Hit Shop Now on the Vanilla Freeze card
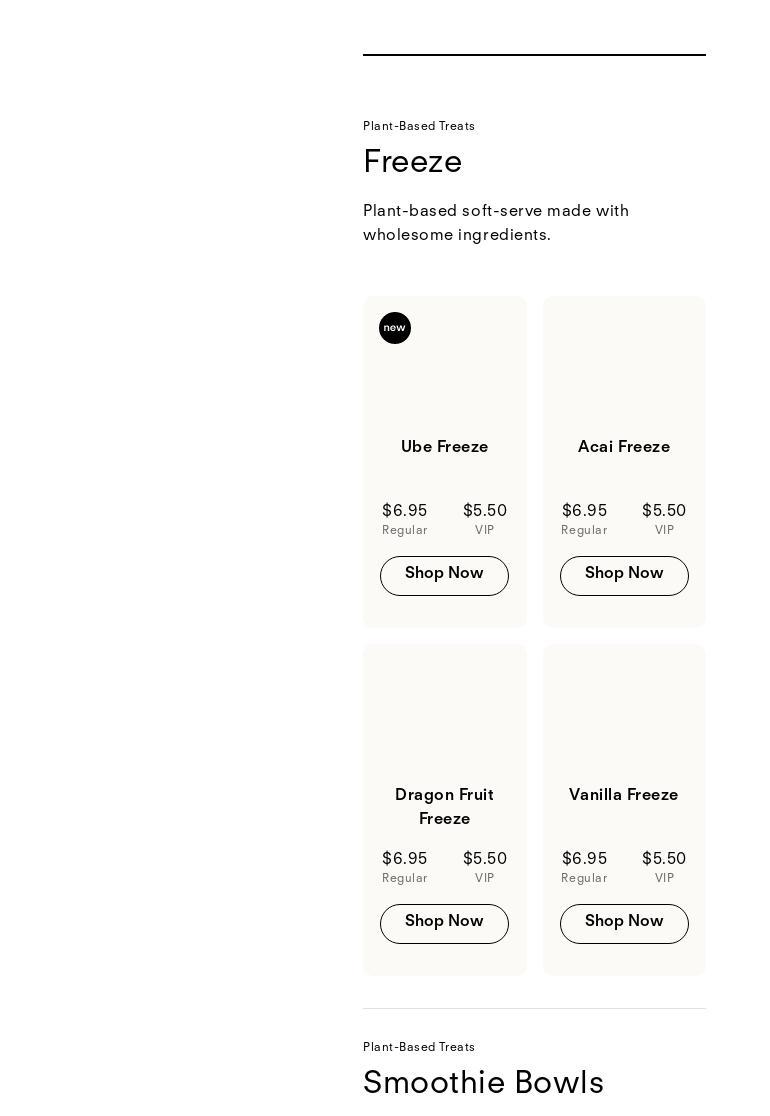 [624, 923]
